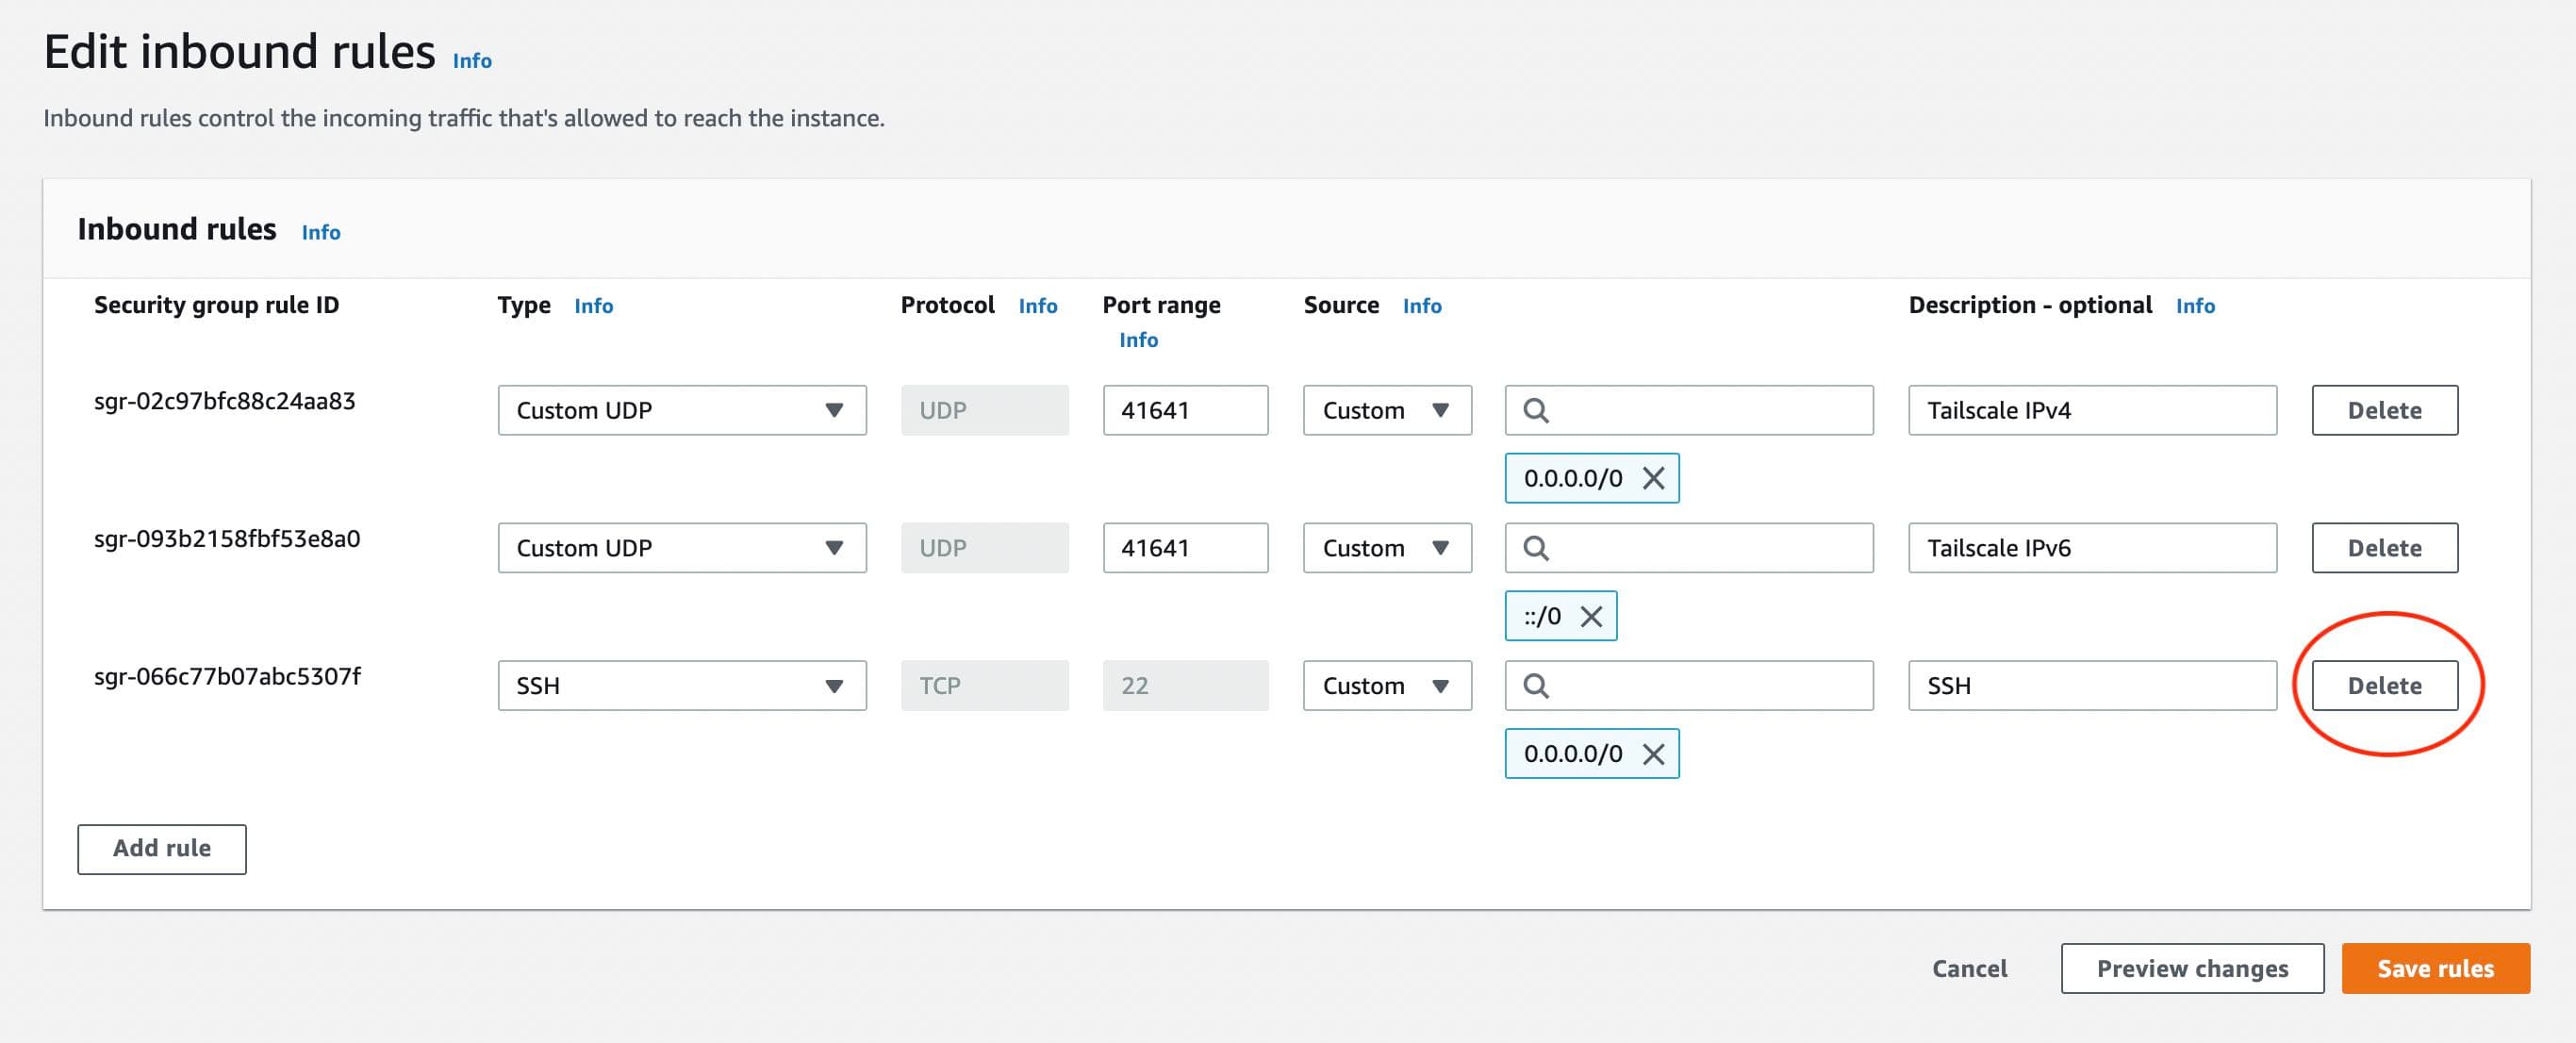2576x1043 pixels.
Task: Preview changes before saving
Action: (x=2191, y=968)
